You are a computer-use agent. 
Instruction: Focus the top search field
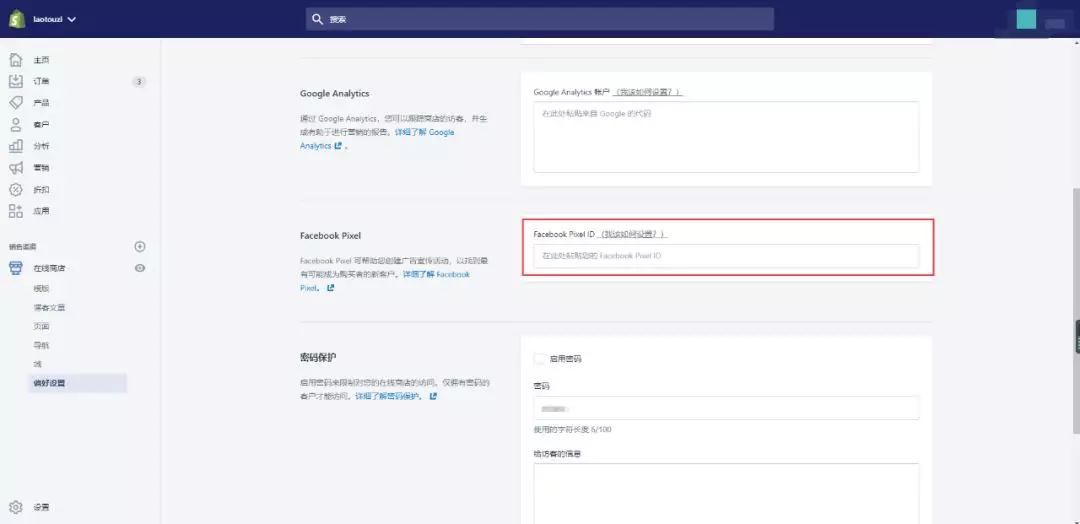[539, 19]
